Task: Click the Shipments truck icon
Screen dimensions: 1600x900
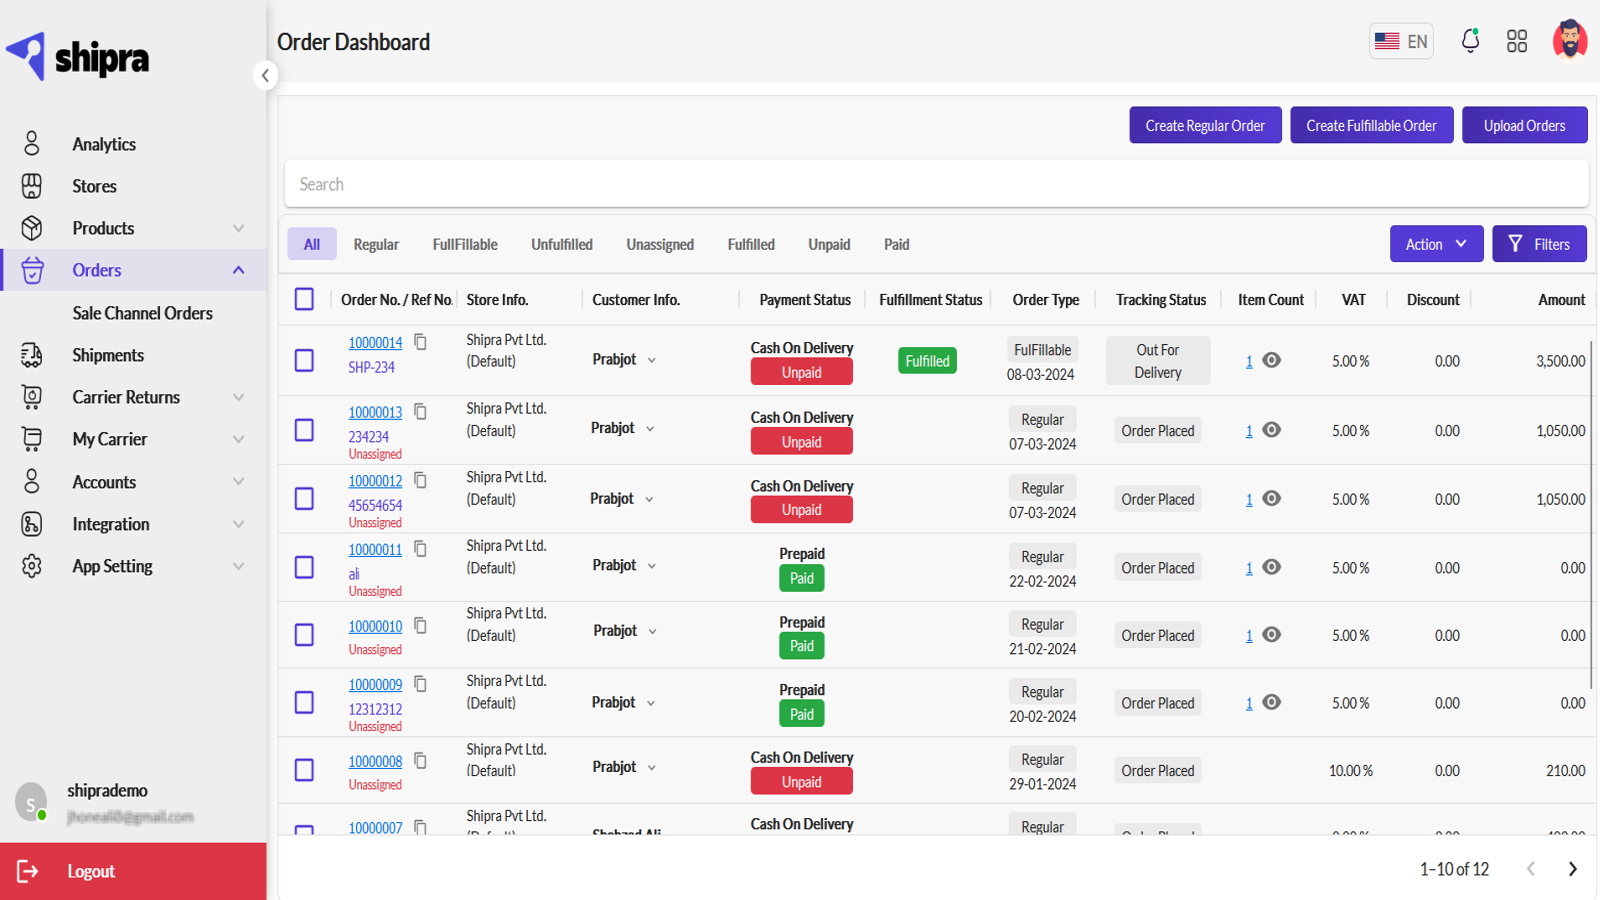Action: click(x=32, y=355)
